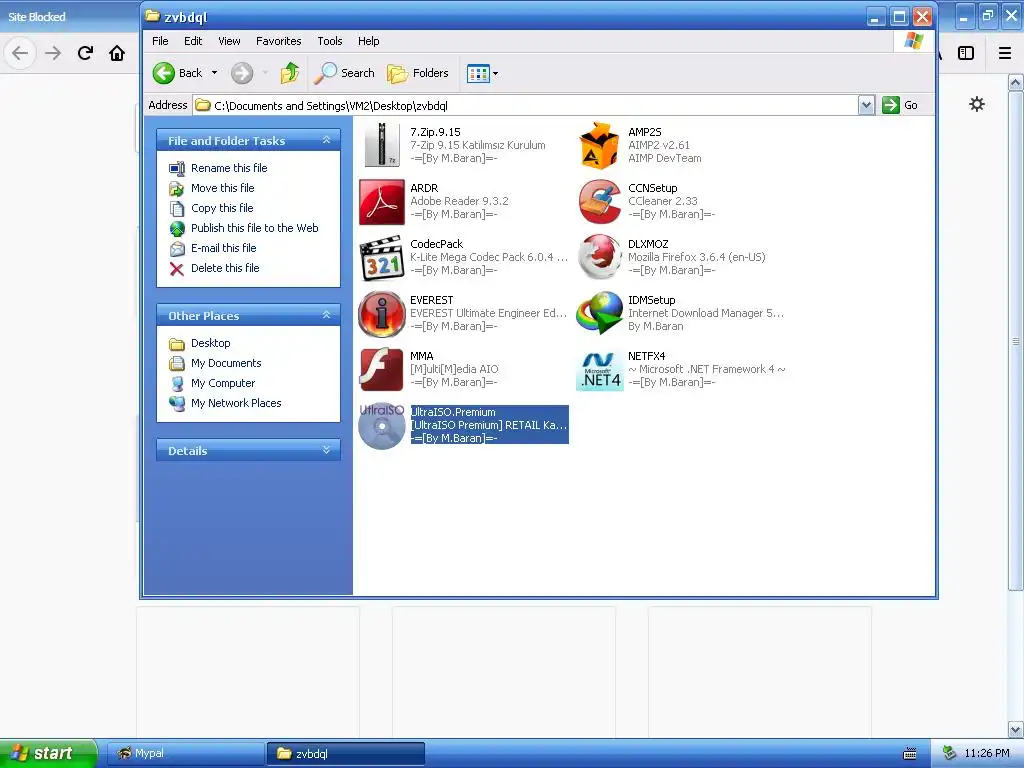Select the IDMSetup Download Manager icon
Viewport: 1024px width, 768px height.
[x=599, y=314]
